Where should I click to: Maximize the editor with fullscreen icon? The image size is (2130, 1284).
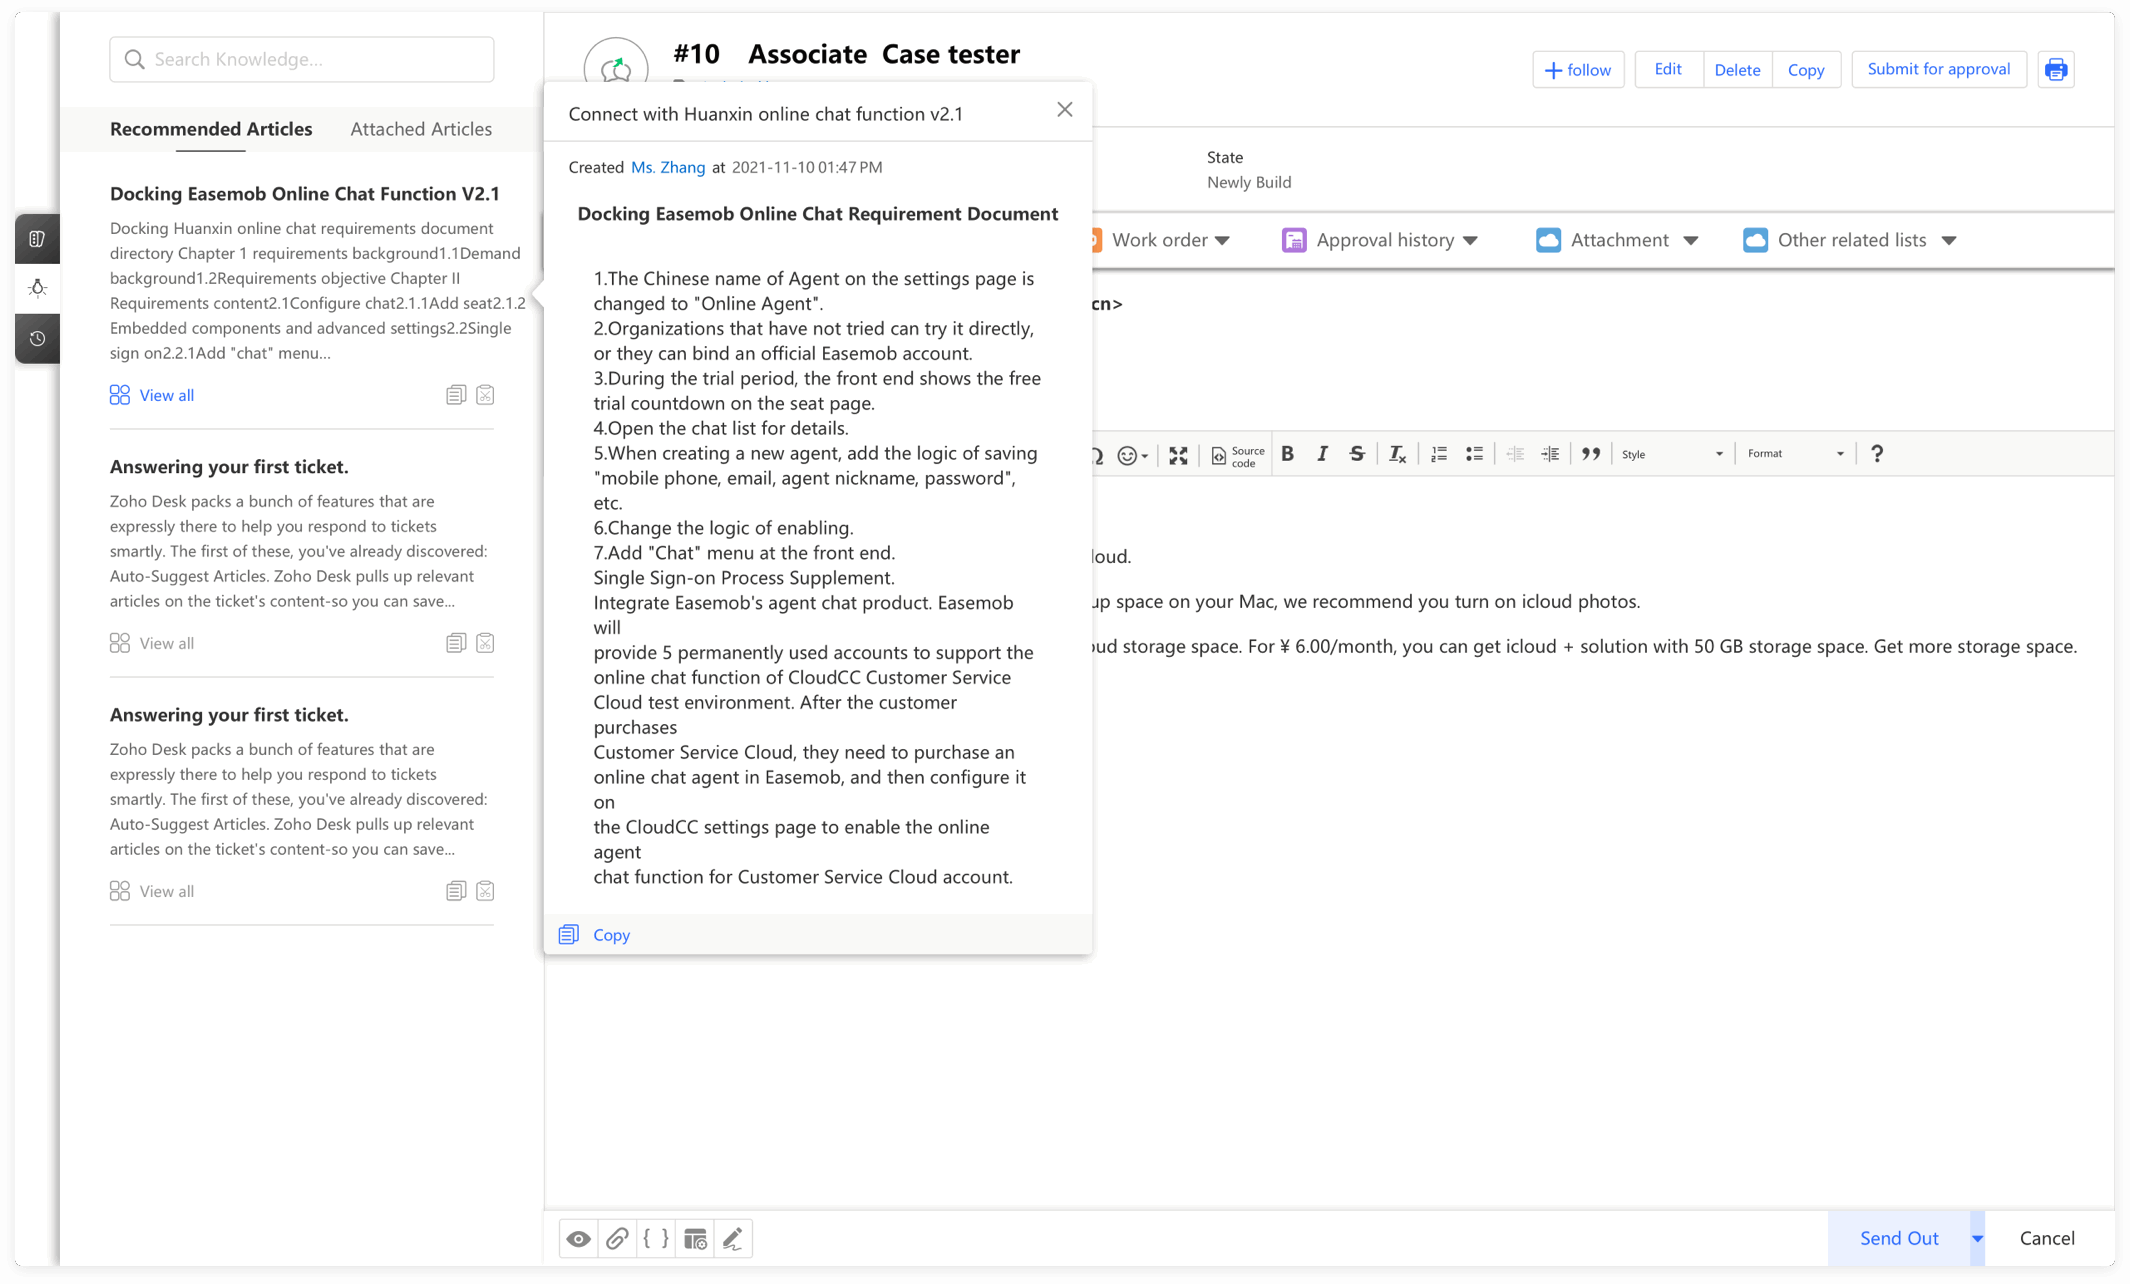pos(1178,456)
